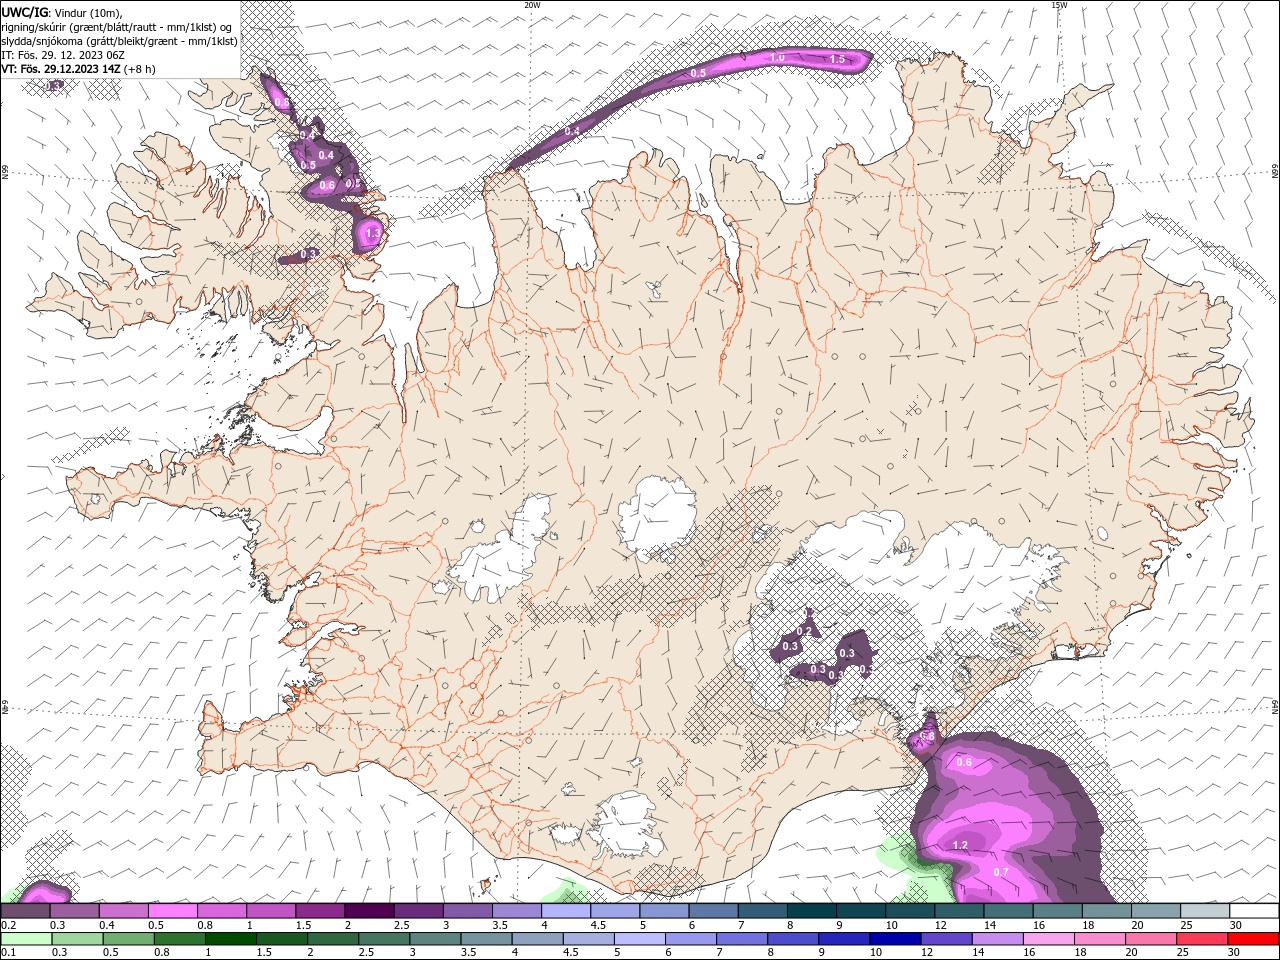Click the header text 'UWC/IG: Vindur (10m),'
The image size is (1280, 960).
[62, 12]
